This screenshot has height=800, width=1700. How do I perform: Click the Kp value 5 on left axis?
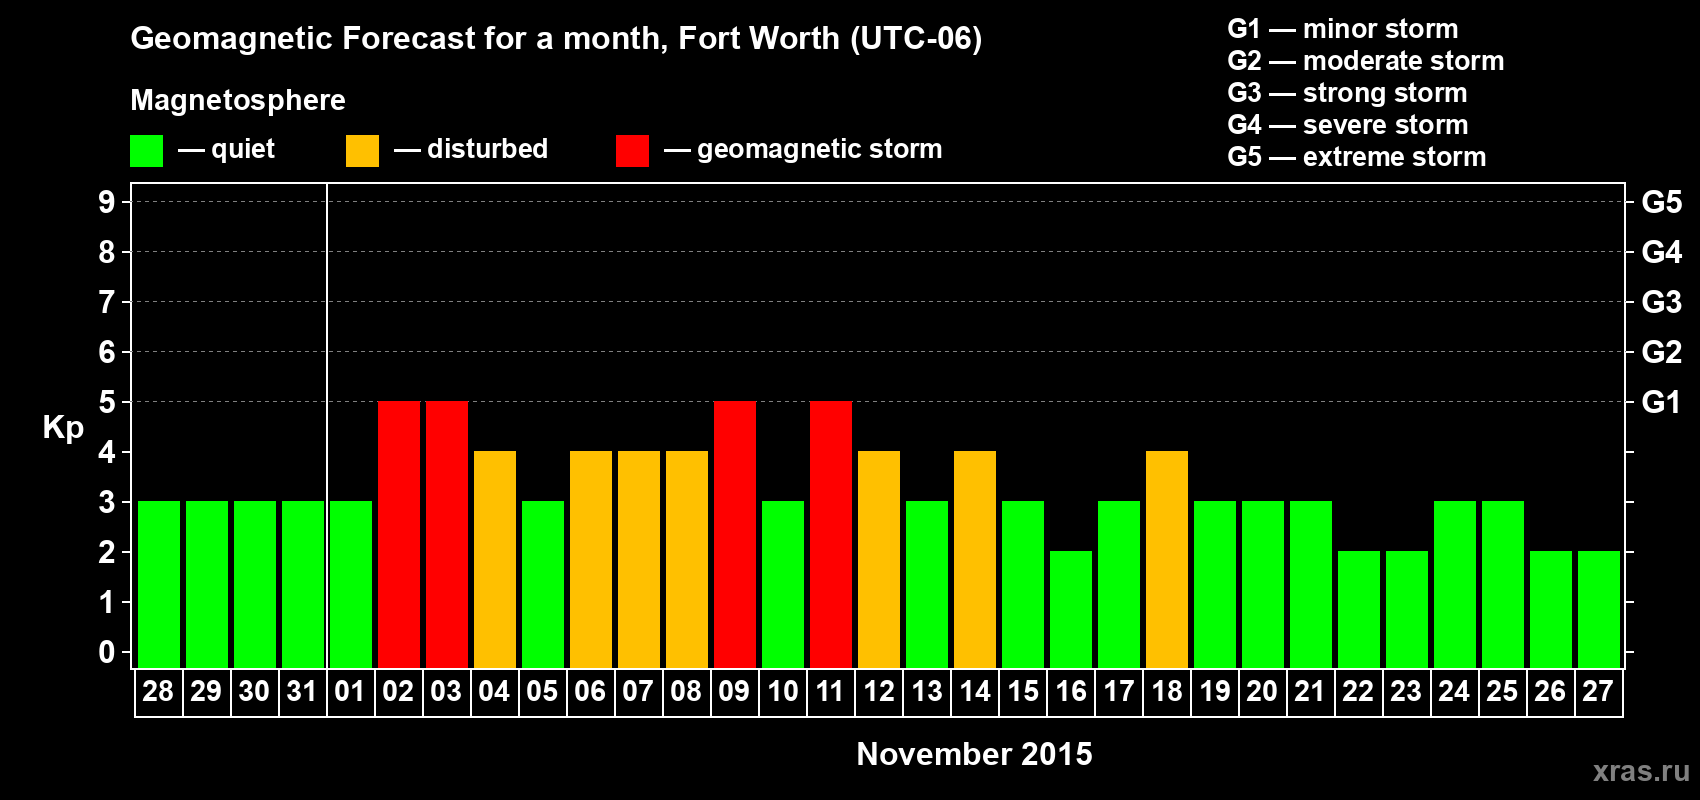(x=107, y=402)
